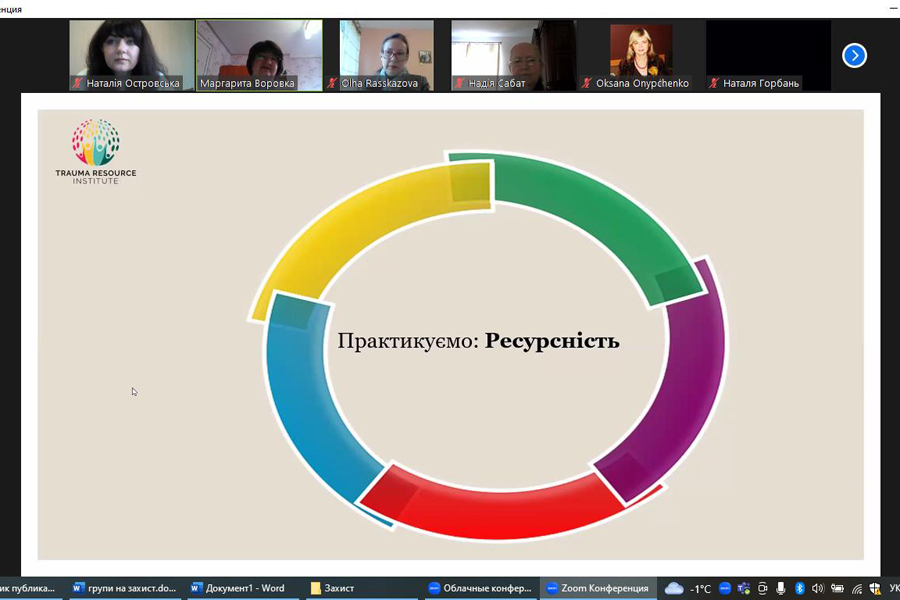Click the Trauma Resource Institute logo
Screen dimensions: 900x600
pos(96,152)
